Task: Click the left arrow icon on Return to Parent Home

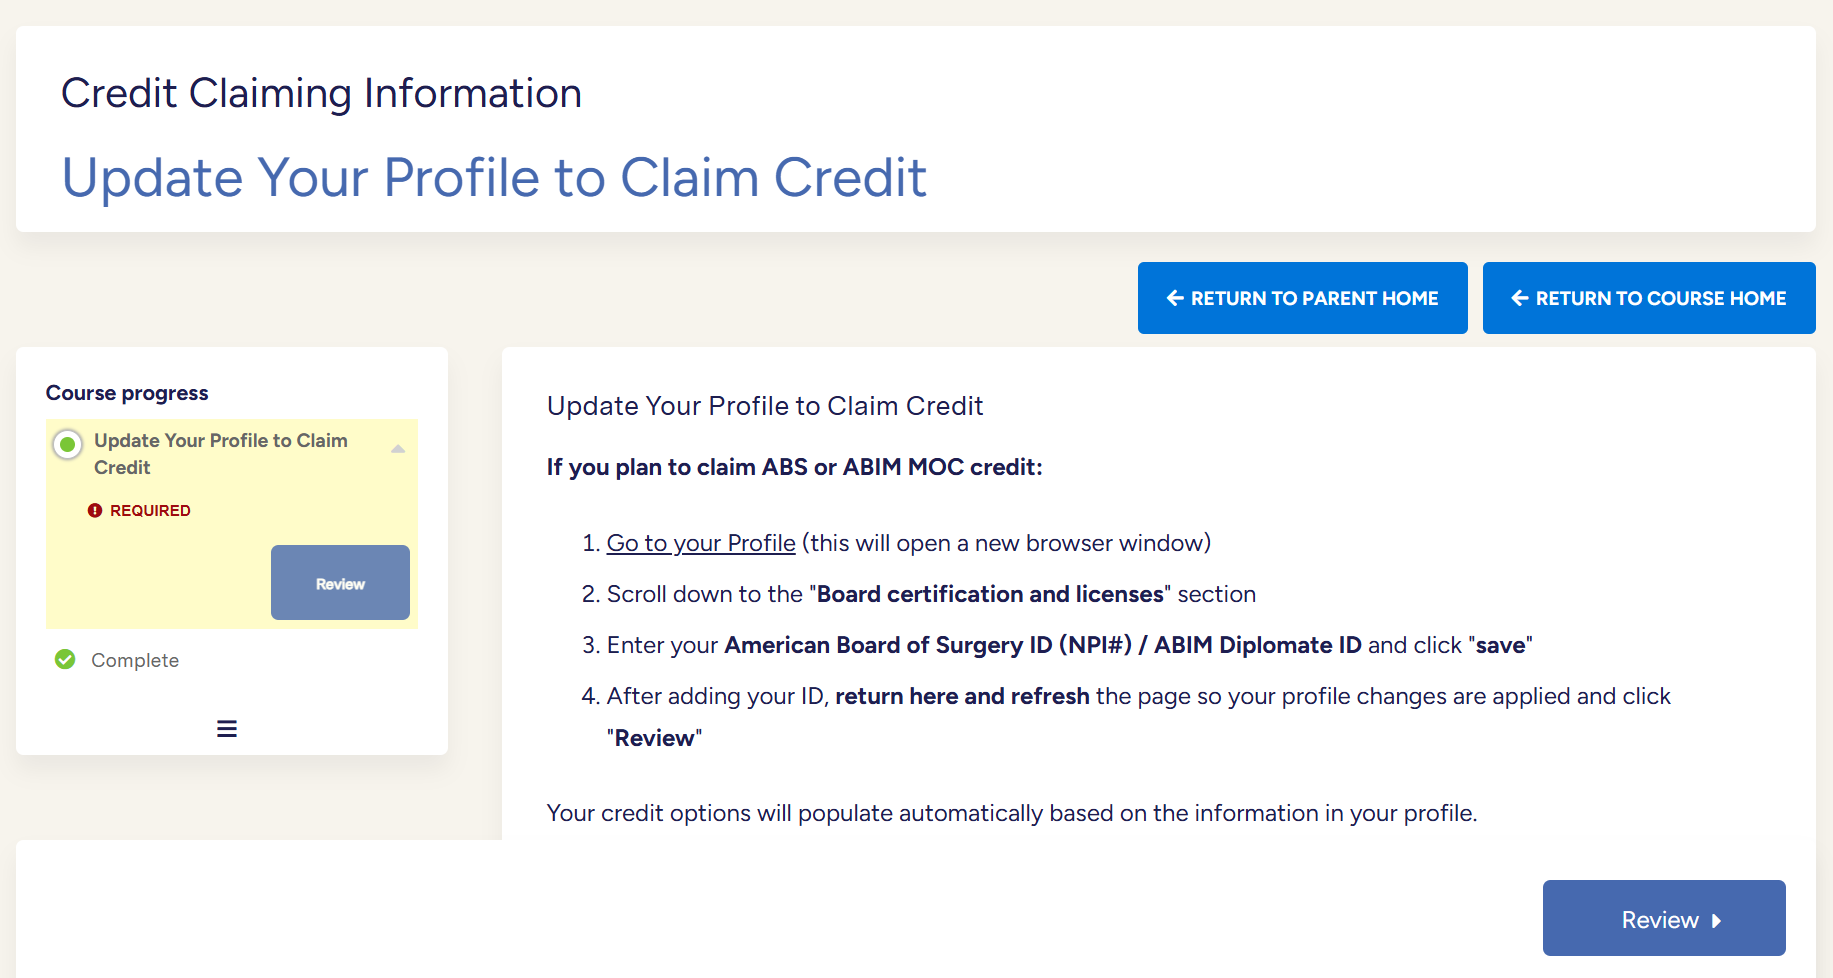Action: 1175,298
